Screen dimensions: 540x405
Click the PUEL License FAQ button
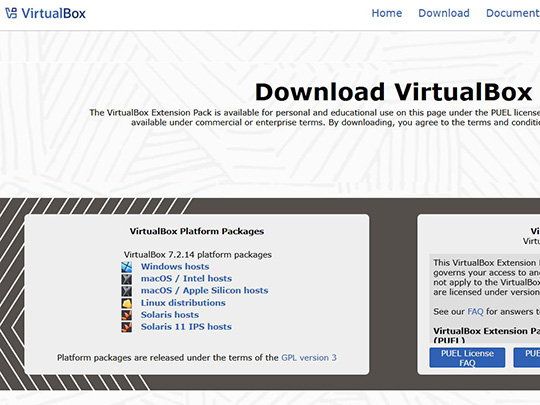point(467,358)
